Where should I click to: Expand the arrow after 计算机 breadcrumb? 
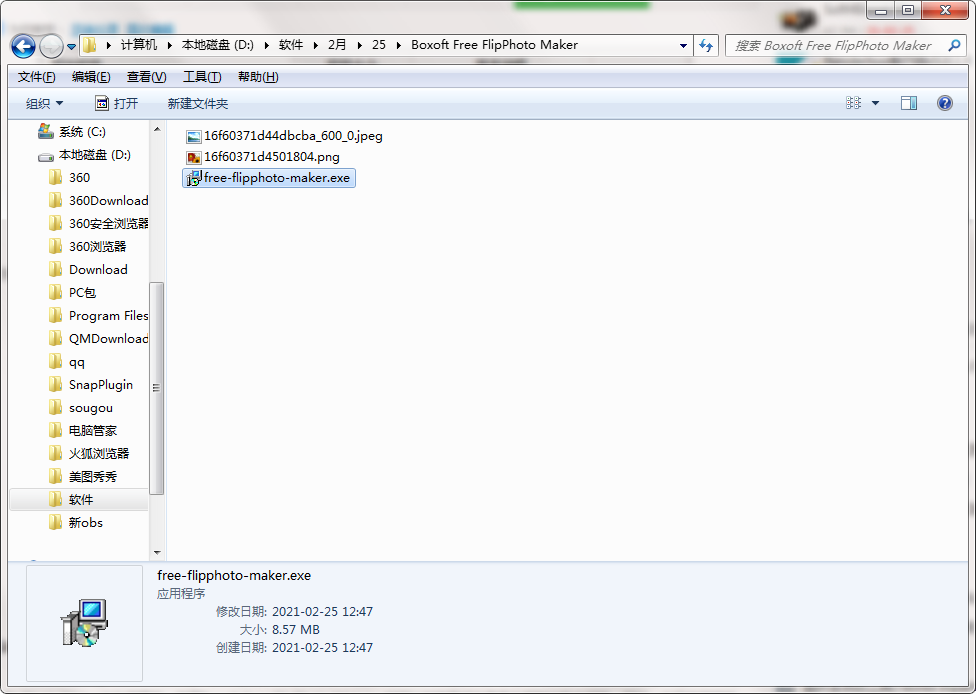(170, 45)
